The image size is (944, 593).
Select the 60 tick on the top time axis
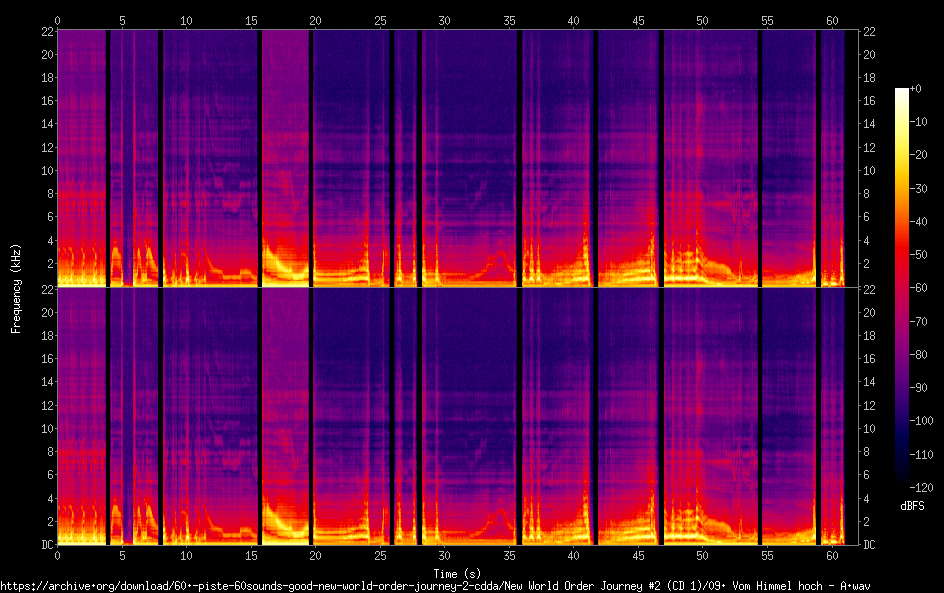coord(831,20)
